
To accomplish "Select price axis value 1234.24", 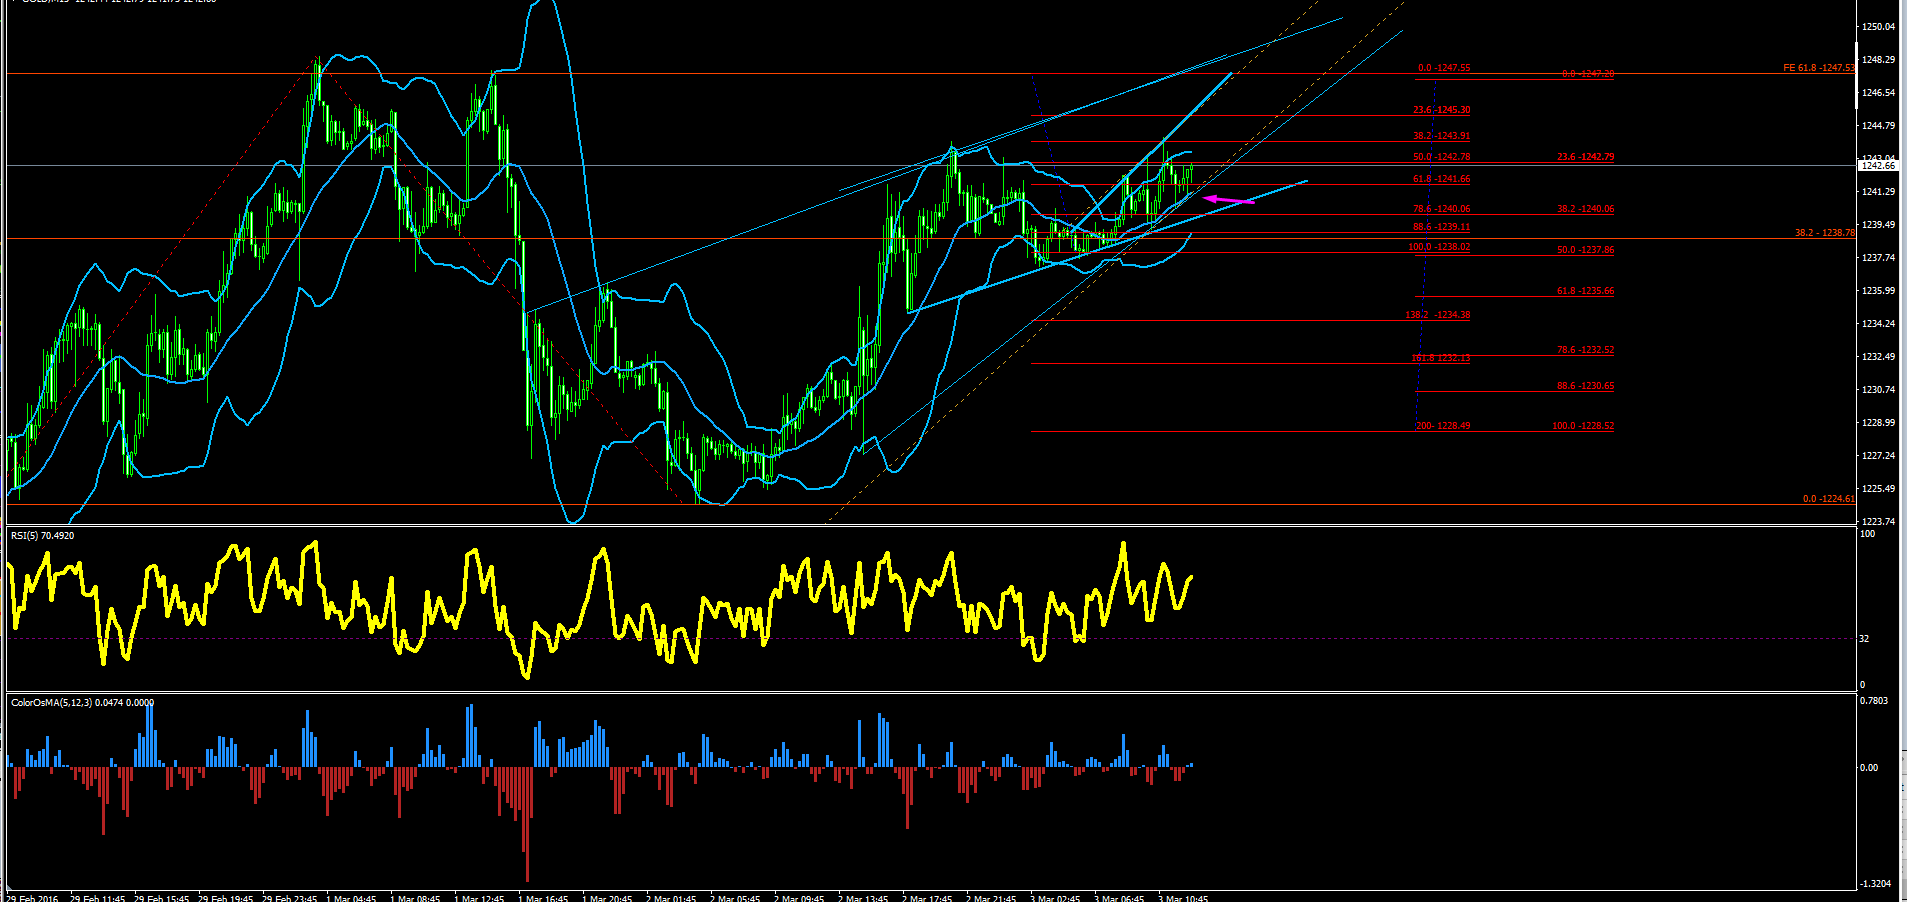I will 1879,324.
